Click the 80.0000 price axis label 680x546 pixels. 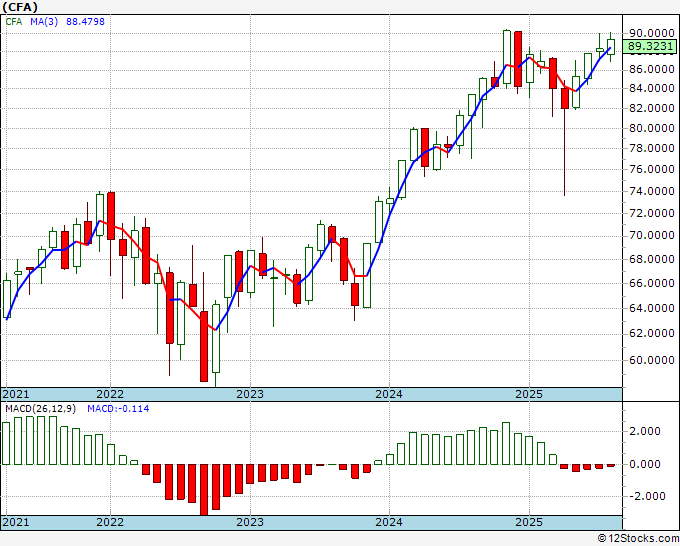651,128
